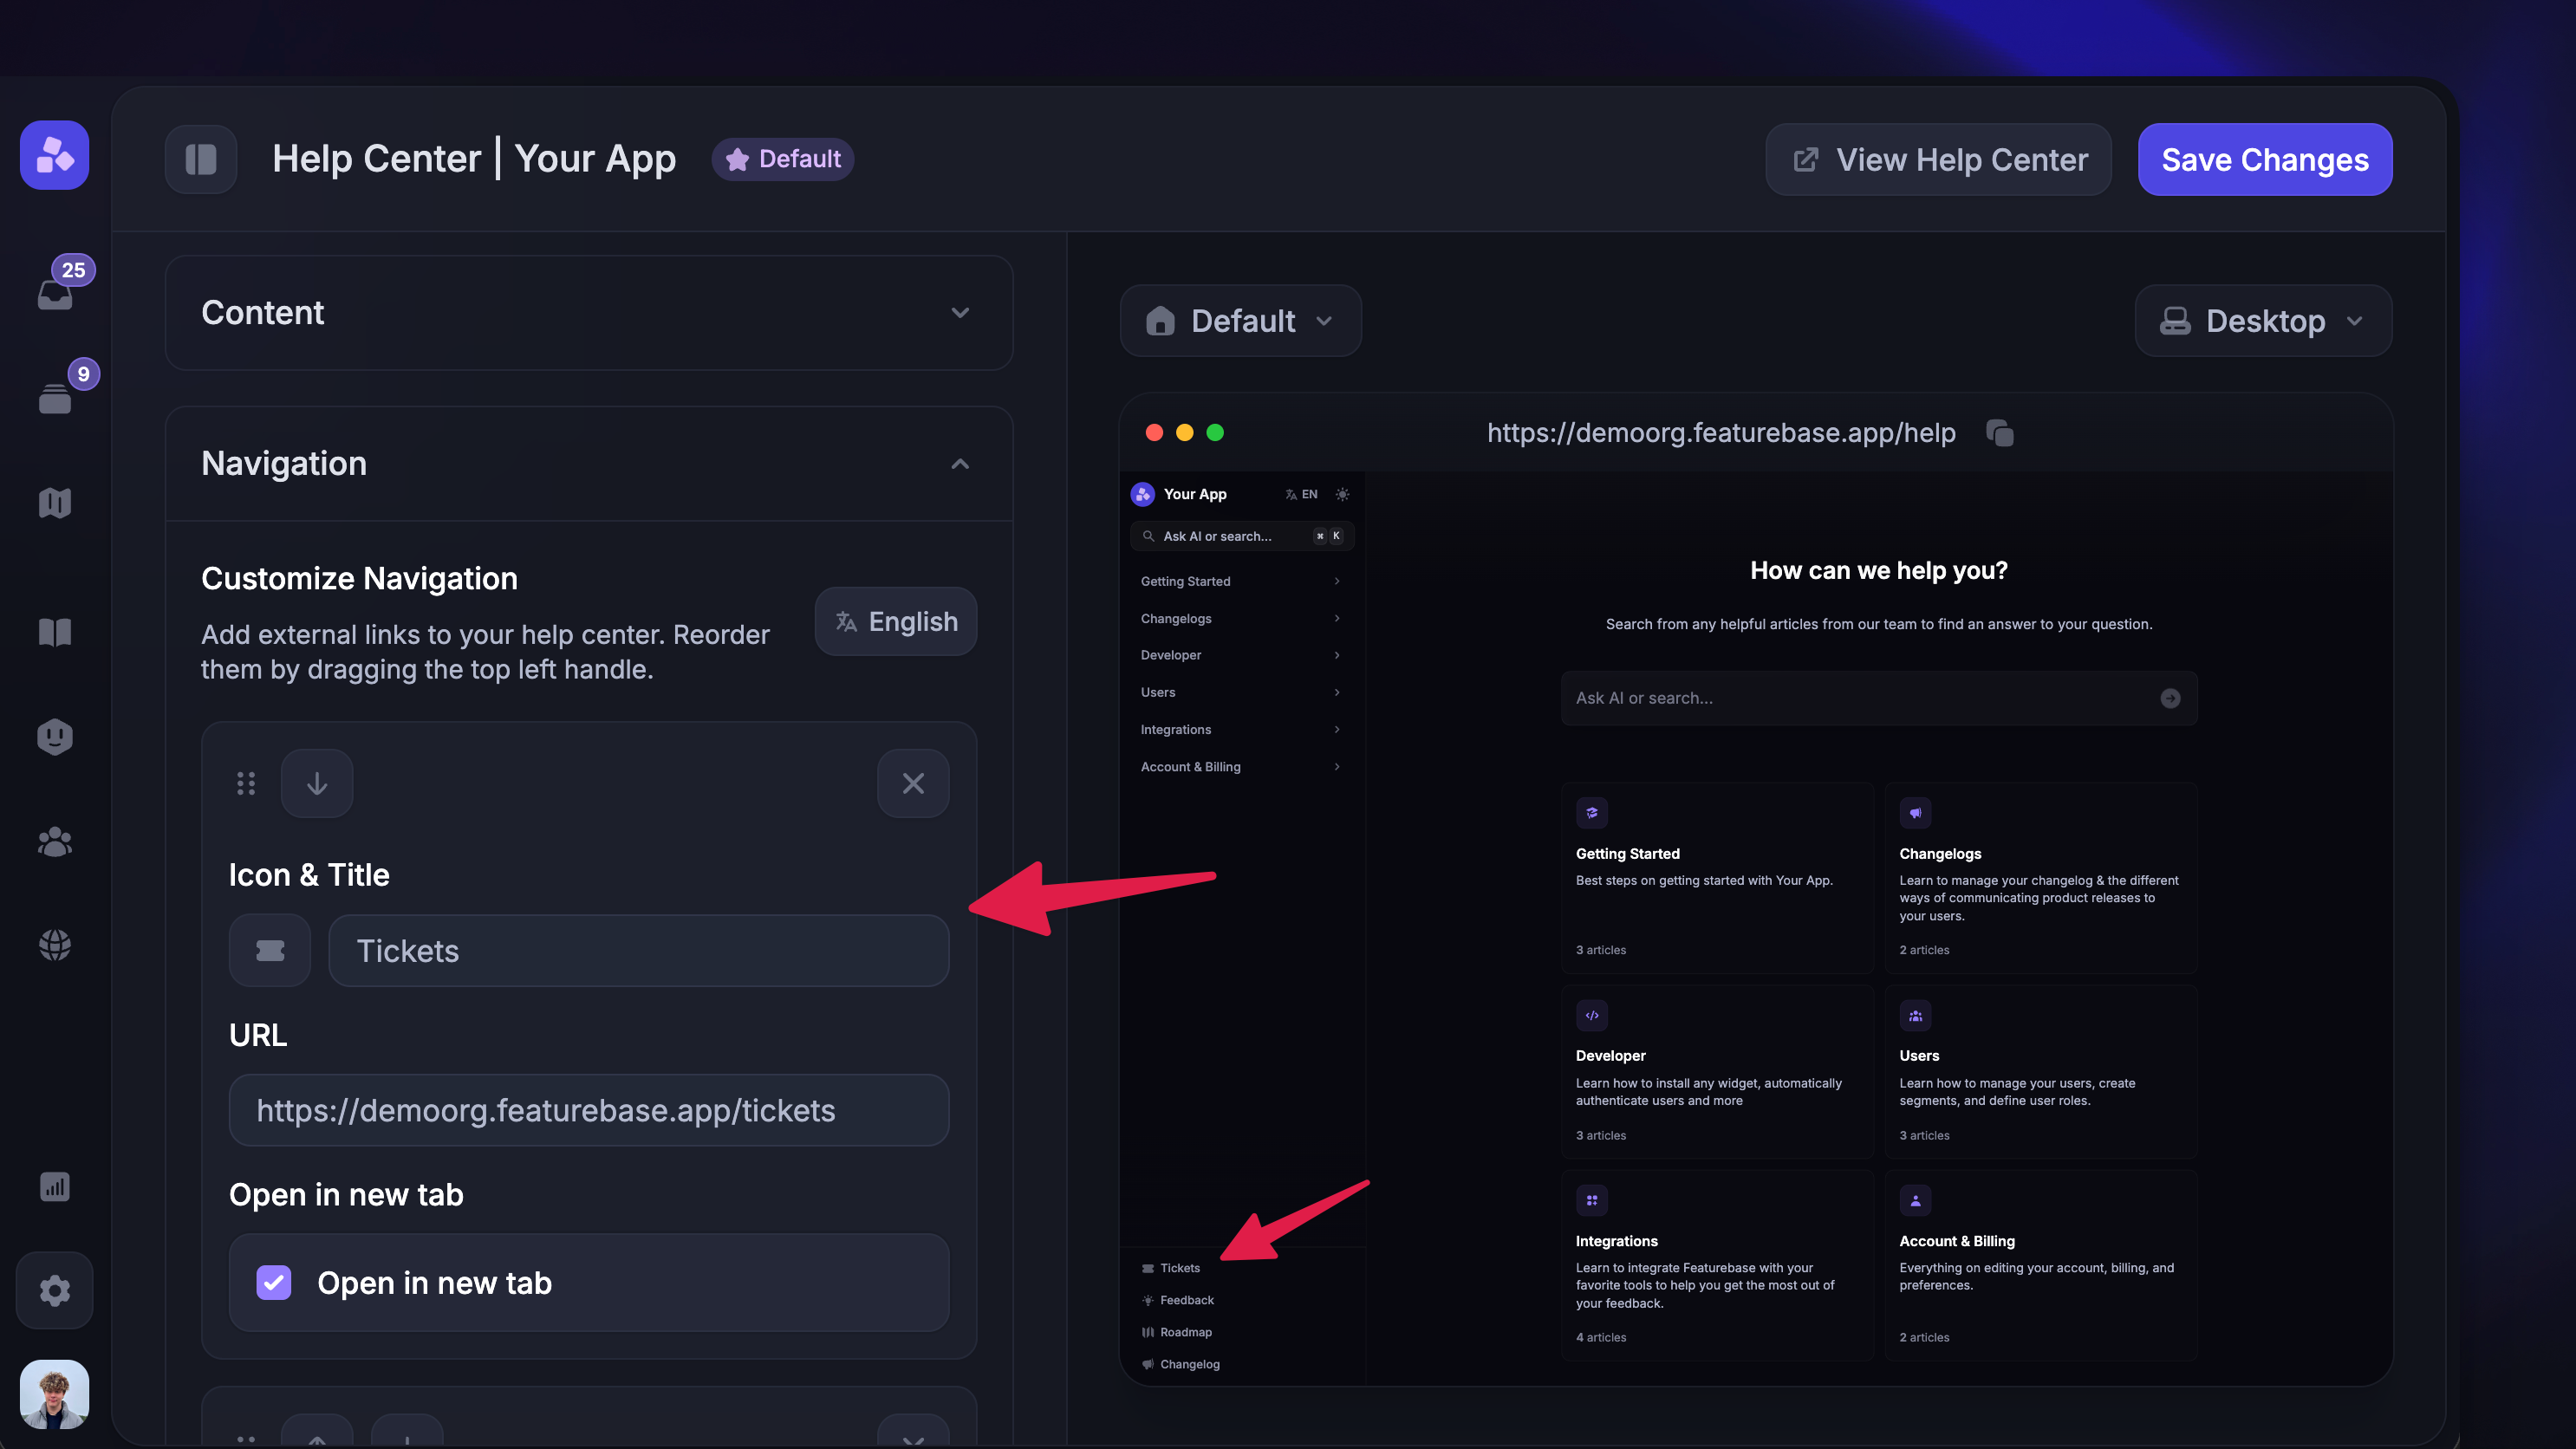The height and width of the screenshot is (1449, 2576).
Task: Open Tickets link in preview sidebar
Action: tap(1171, 1268)
